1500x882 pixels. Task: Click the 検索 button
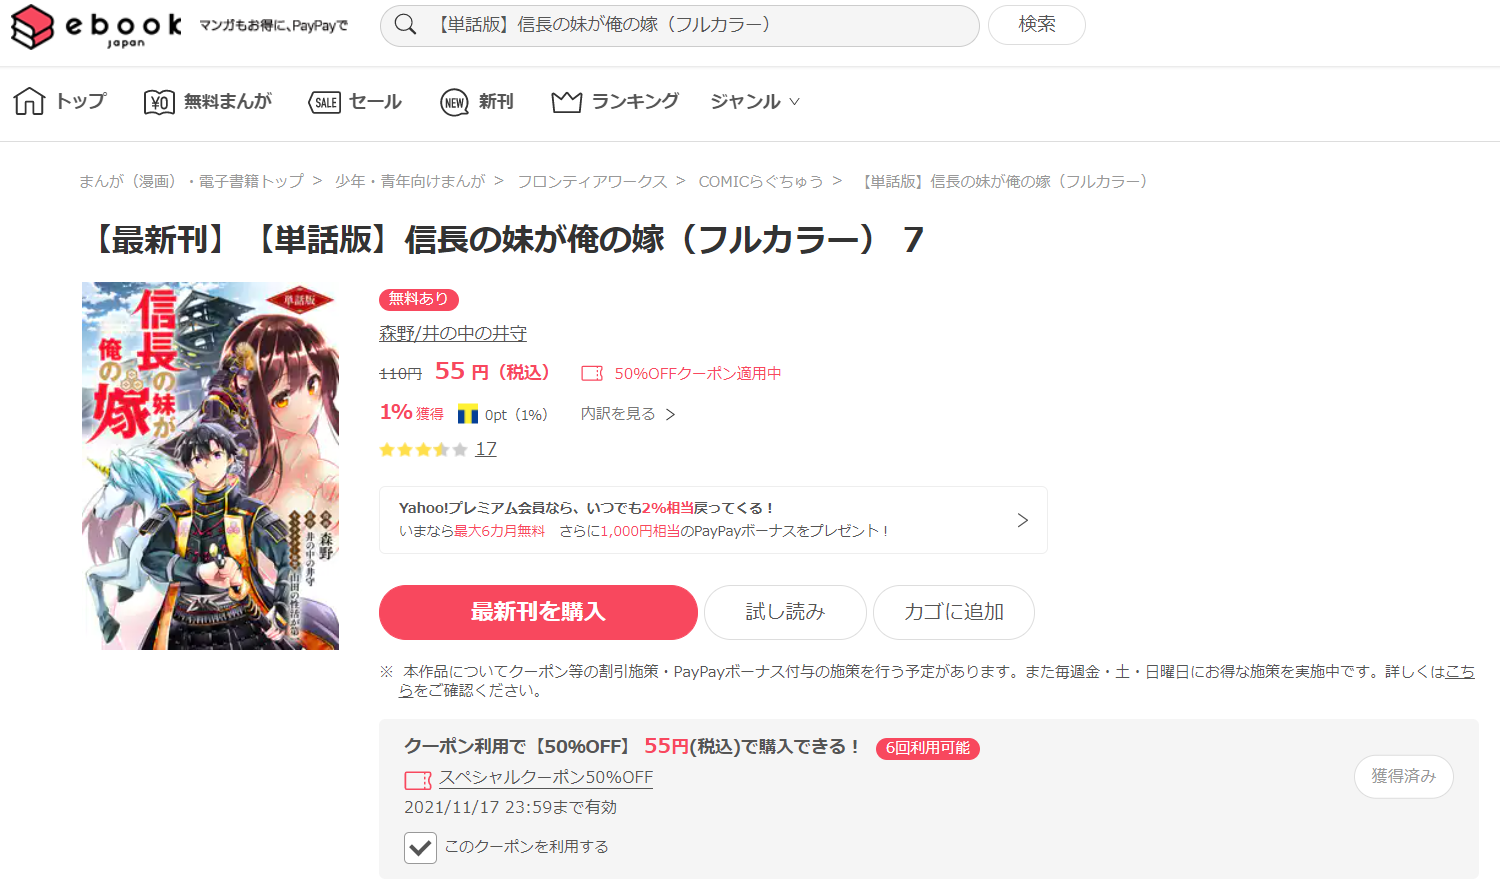(x=1037, y=25)
